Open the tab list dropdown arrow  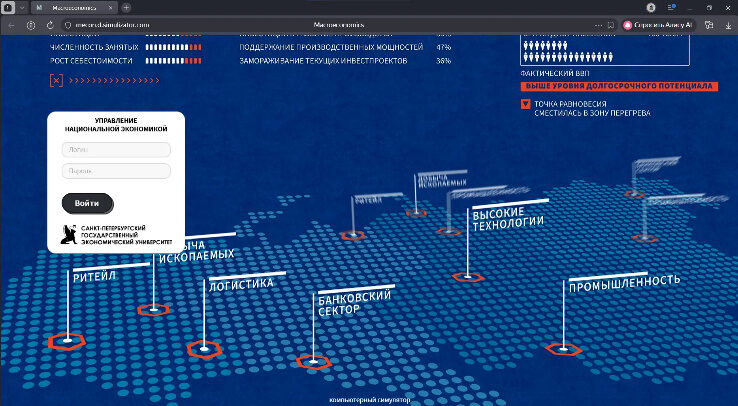(x=21, y=7)
